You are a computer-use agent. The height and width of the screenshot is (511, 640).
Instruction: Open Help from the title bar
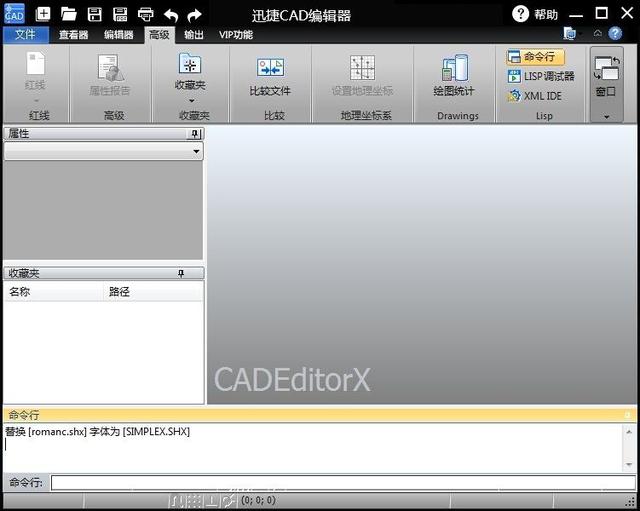click(535, 14)
